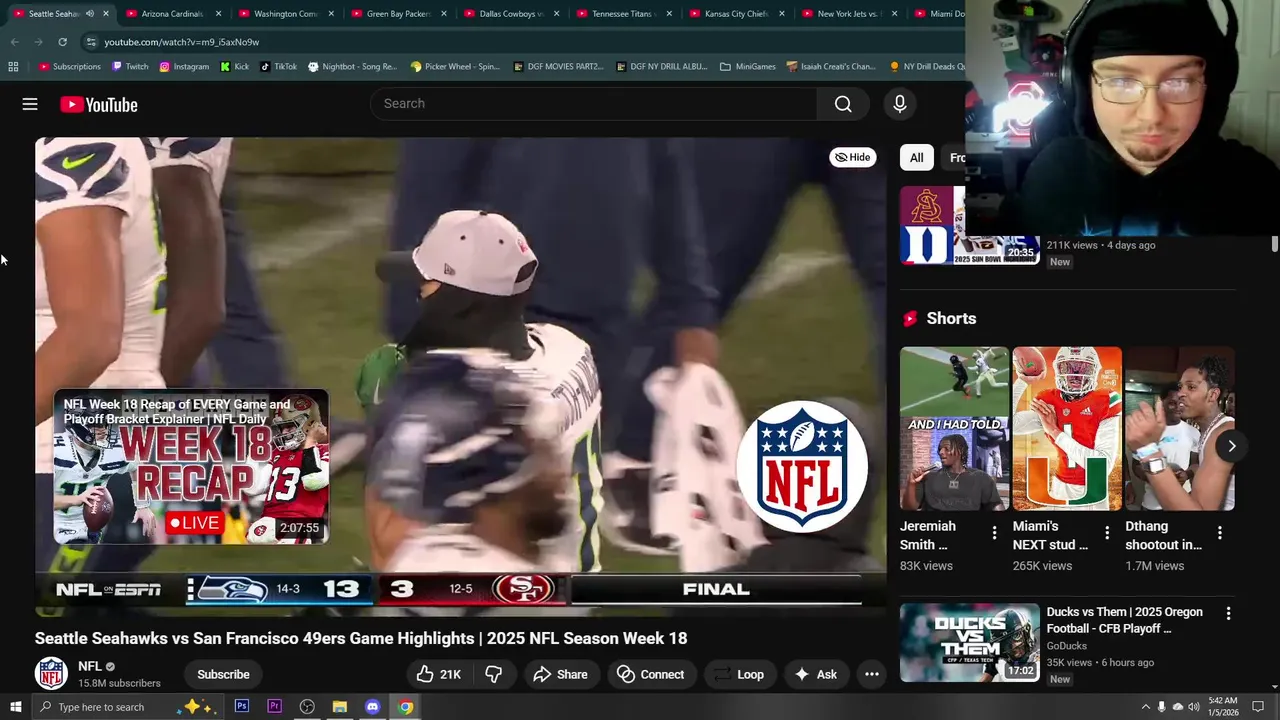Switch to the Kansas City Chiefs tab
This screenshot has height=720, width=1280.
coord(735,14)
